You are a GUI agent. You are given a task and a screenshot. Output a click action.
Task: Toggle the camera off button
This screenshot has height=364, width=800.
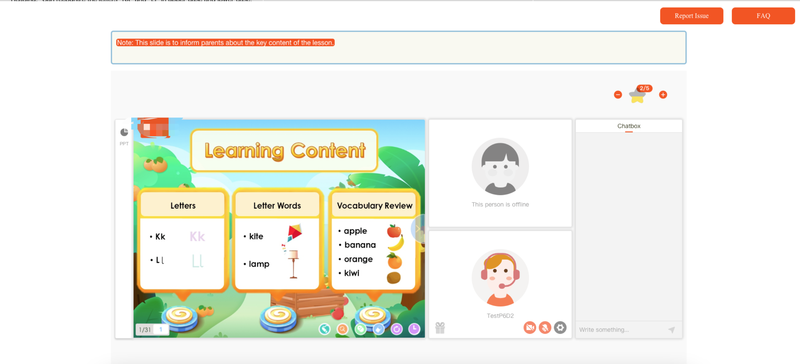530,328
